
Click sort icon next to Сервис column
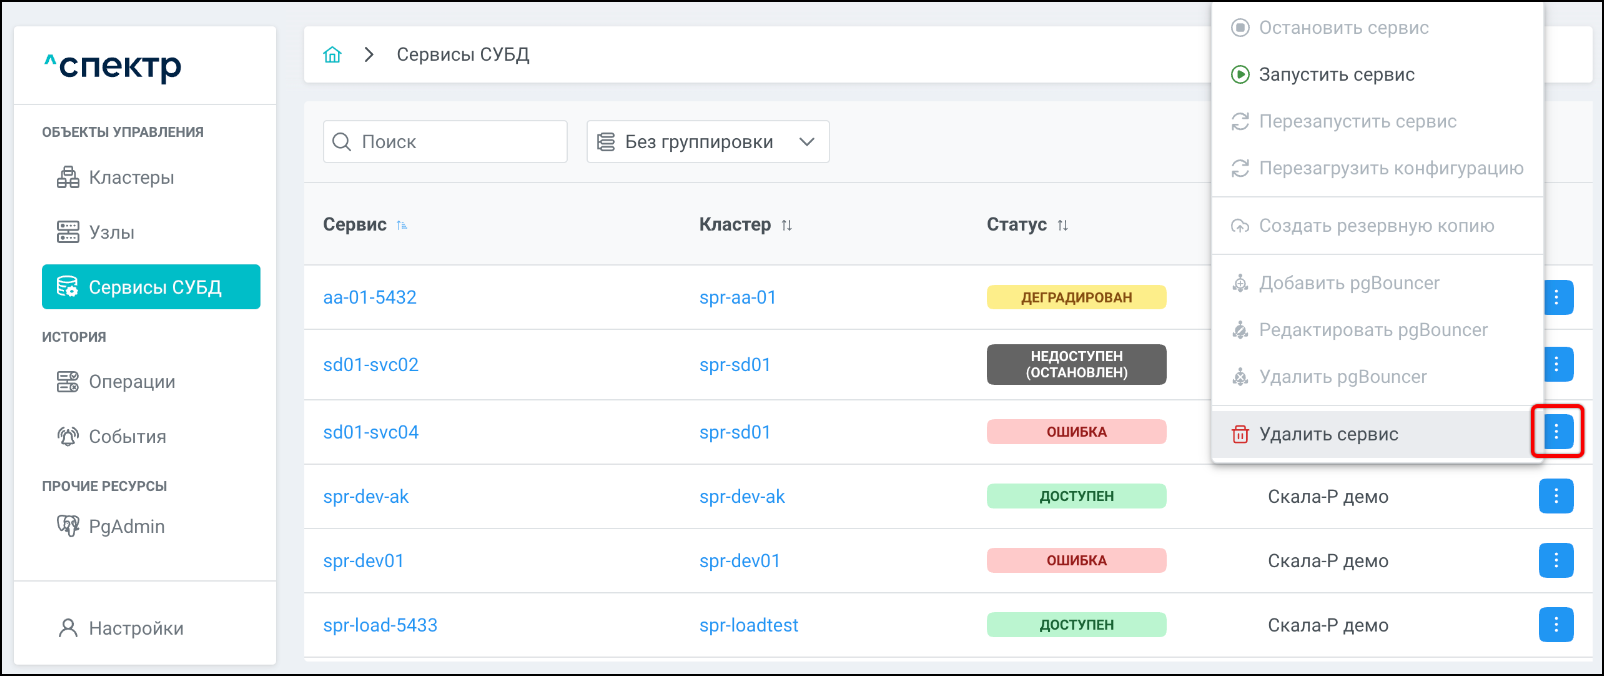402,225
